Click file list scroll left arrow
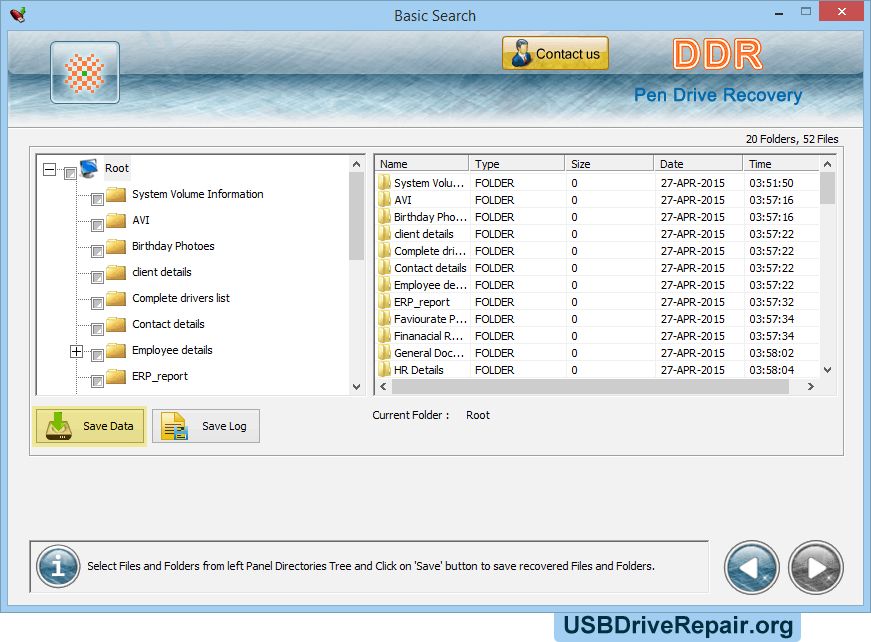 (383, 387)
